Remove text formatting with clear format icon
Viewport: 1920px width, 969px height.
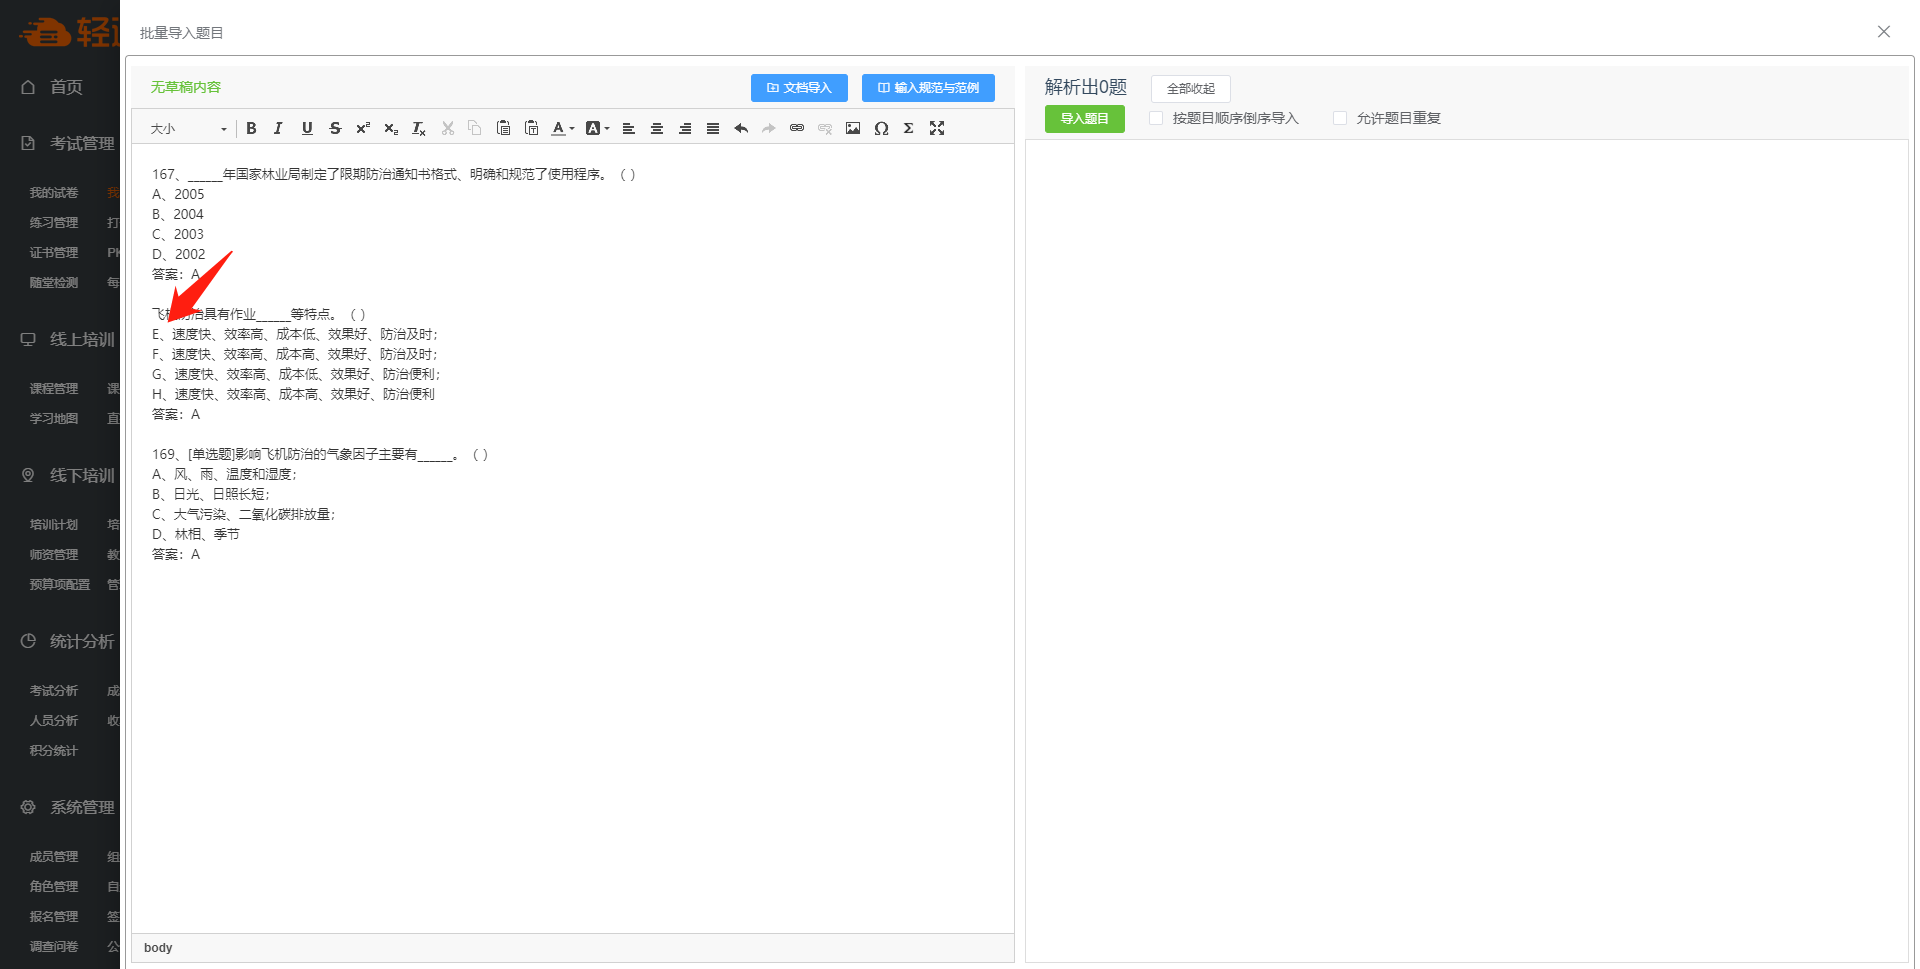(419, 128)
